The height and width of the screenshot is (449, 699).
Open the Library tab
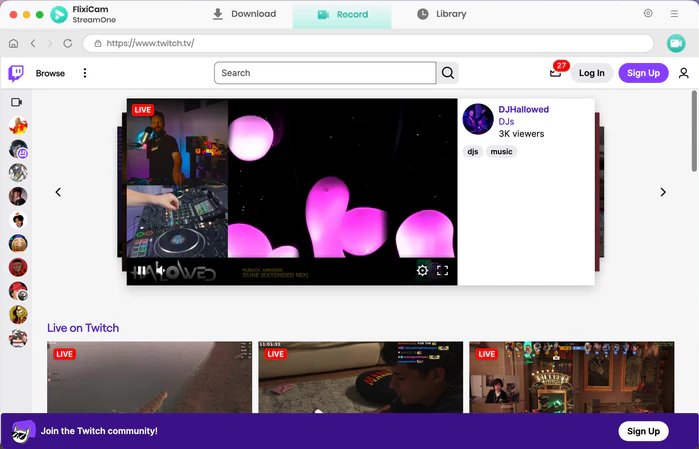[442, 14]
